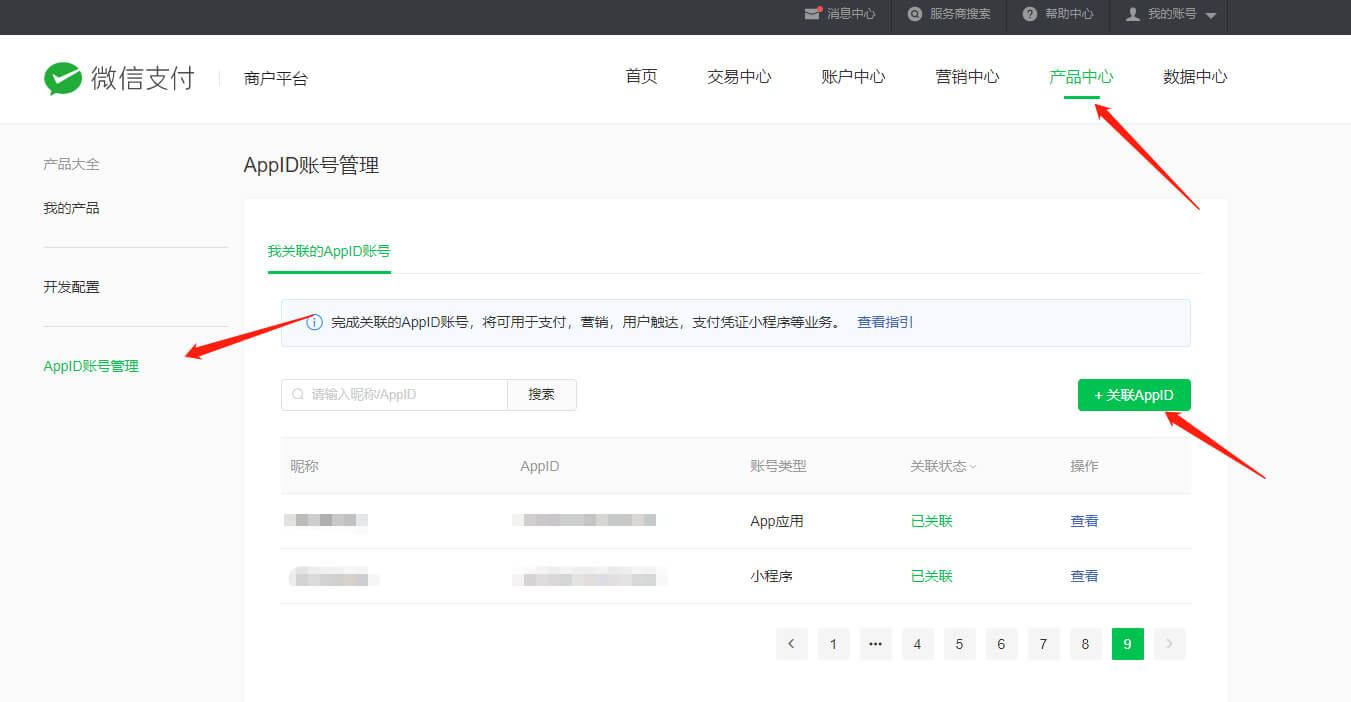This screenshot has height=702, width=1351.
Task: Open the 营销中心 navigation tab
Action: click(967, 77)
